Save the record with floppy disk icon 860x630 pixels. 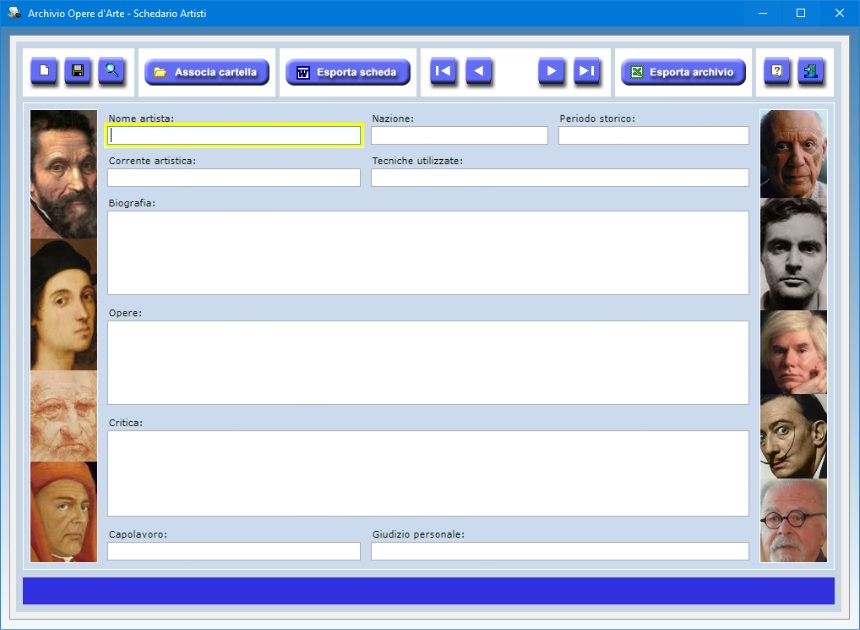pos(78,71)
